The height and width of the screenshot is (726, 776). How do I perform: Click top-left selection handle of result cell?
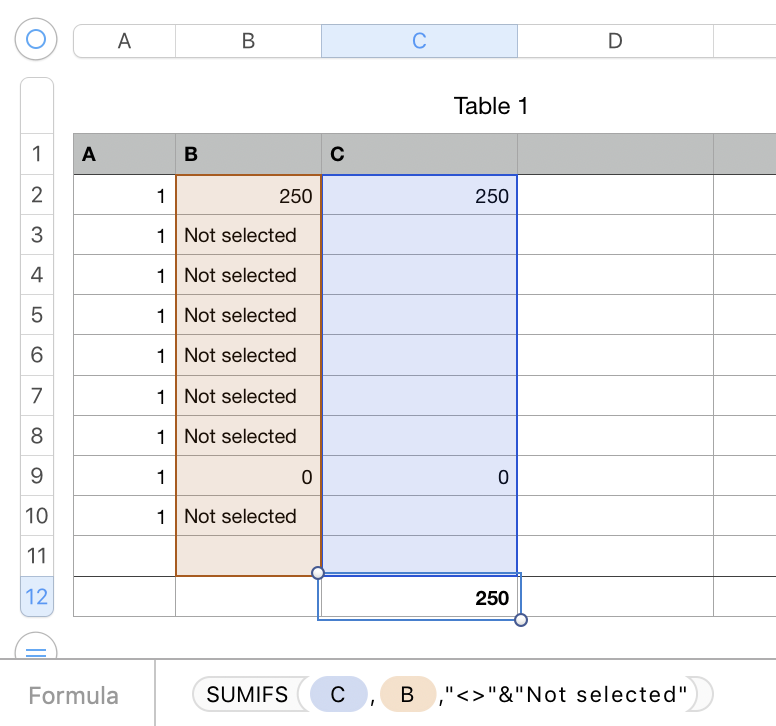(x=318, y=573)
